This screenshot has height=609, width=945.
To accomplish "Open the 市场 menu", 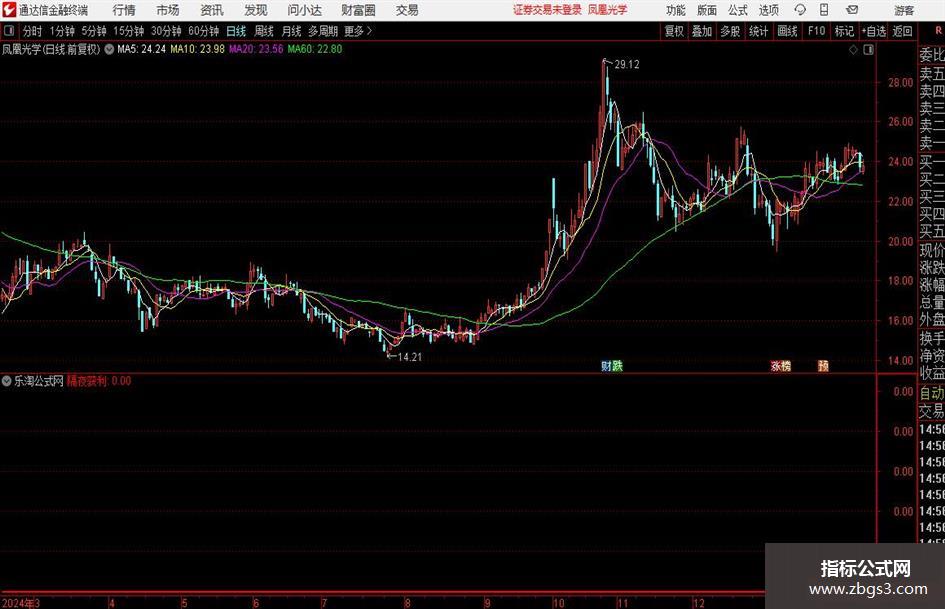I will click(x=168, y=10).
